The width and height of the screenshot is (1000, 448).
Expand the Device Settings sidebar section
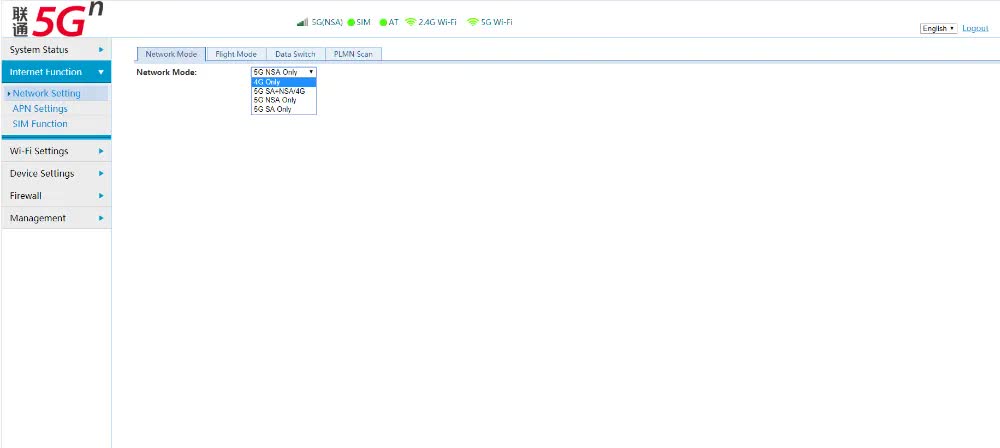click(x=56, y=174)
